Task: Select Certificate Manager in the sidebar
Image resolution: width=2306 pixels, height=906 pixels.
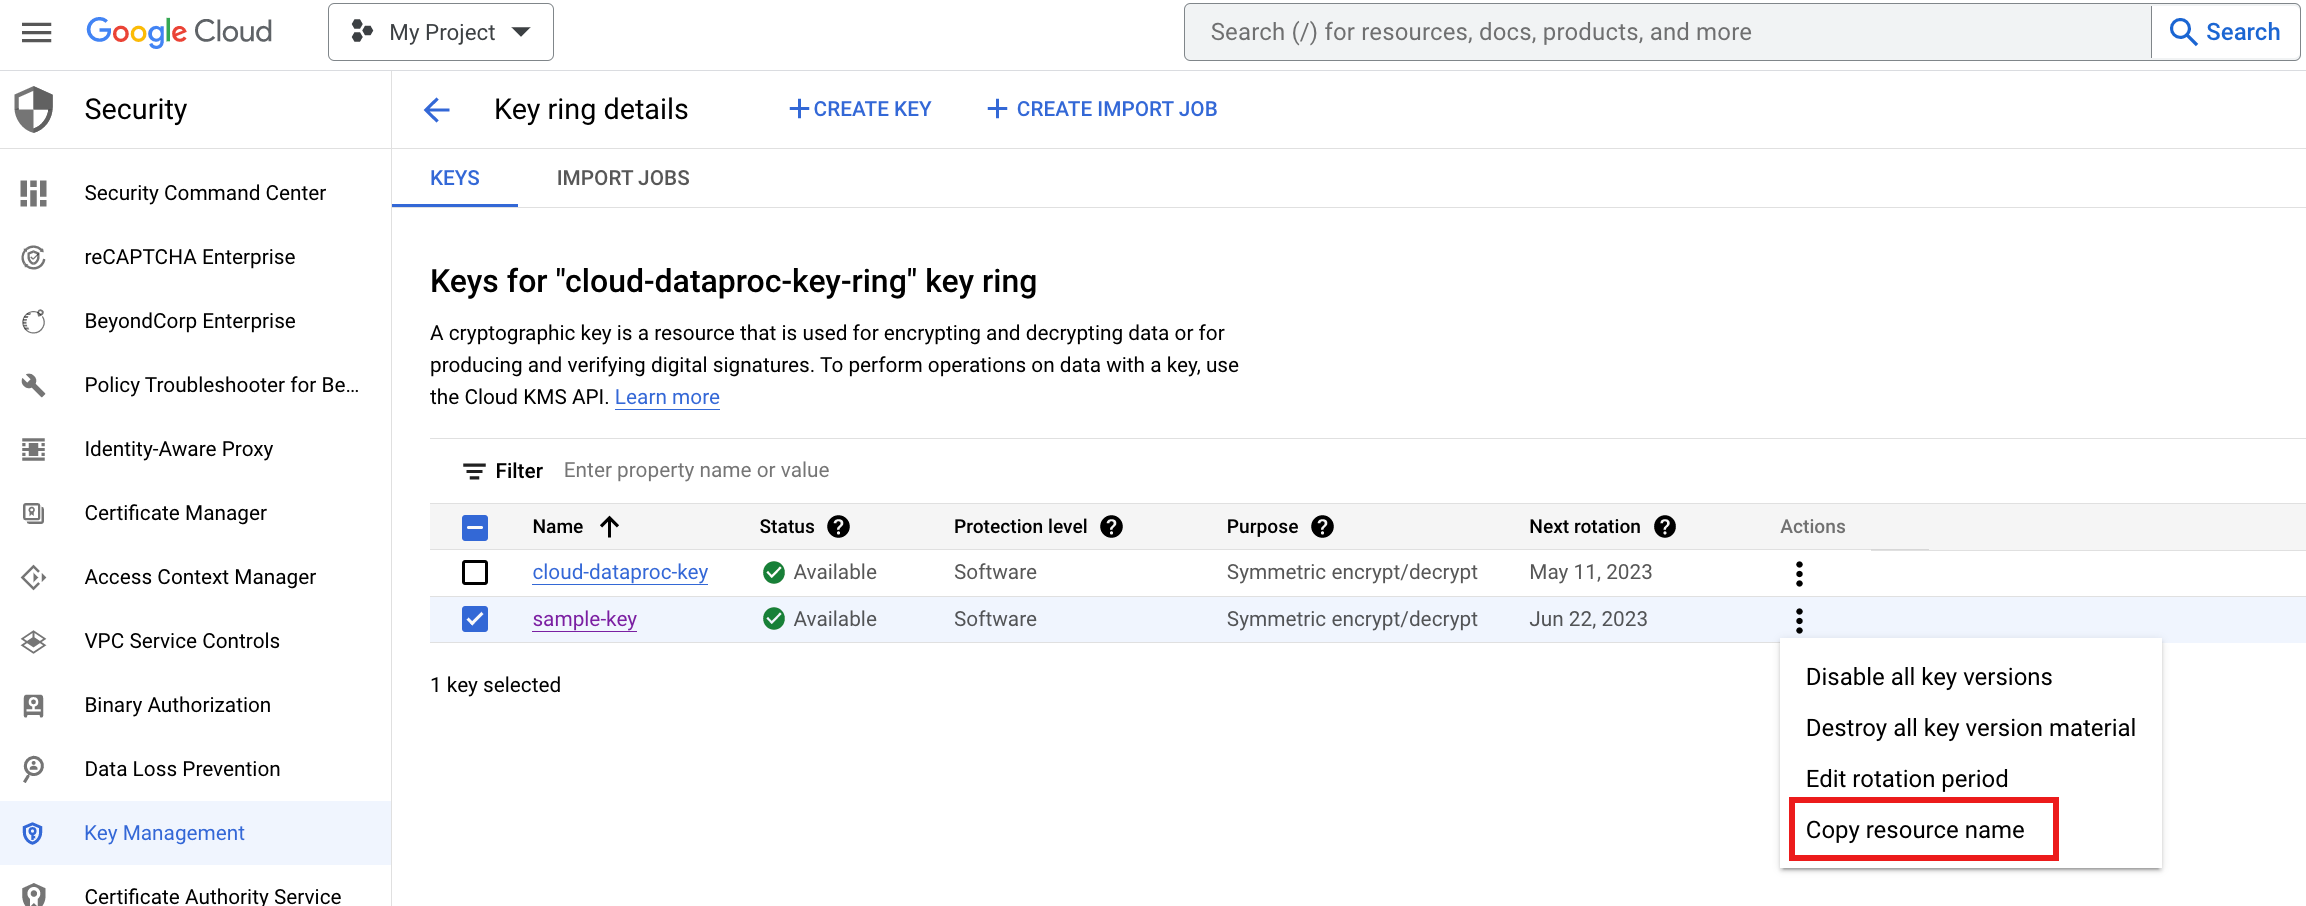Action: 175,513
